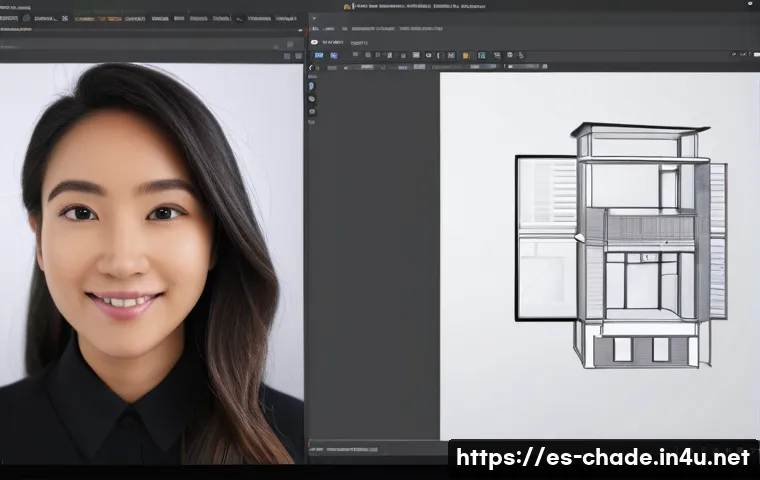Click the crossed-square icon in left menu bar
Image resolution: width=760 pixels, height=480 pixels.
tap(65, 18)
